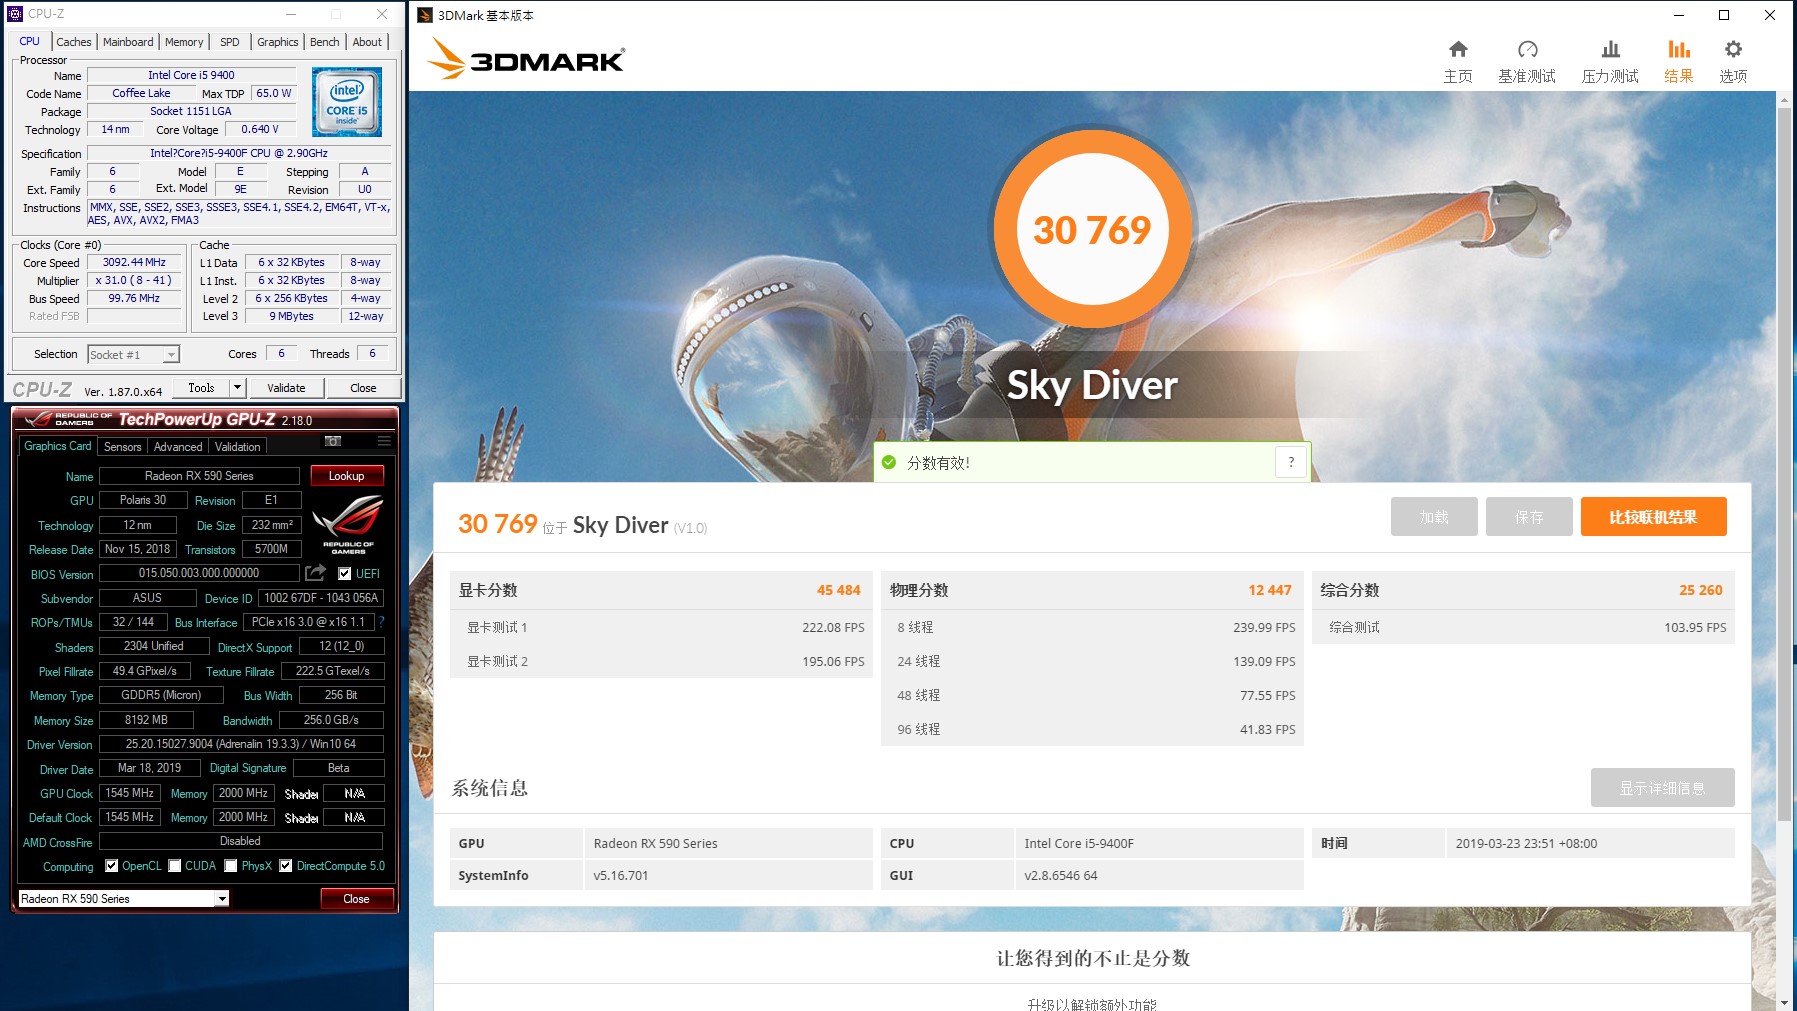Open the options gear icon
1797x1011 pixels.
pyautogui.click(x=1733, y=50)
